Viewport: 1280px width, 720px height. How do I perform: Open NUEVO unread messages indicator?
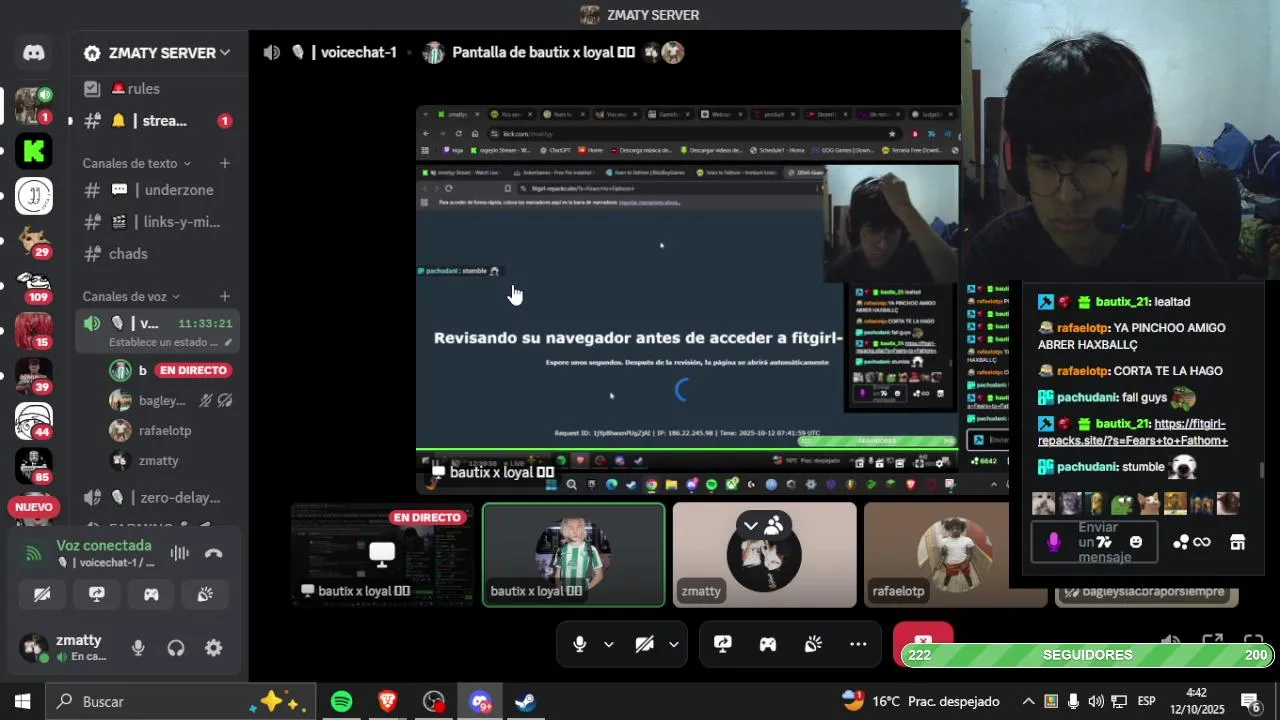coord(33,507)
